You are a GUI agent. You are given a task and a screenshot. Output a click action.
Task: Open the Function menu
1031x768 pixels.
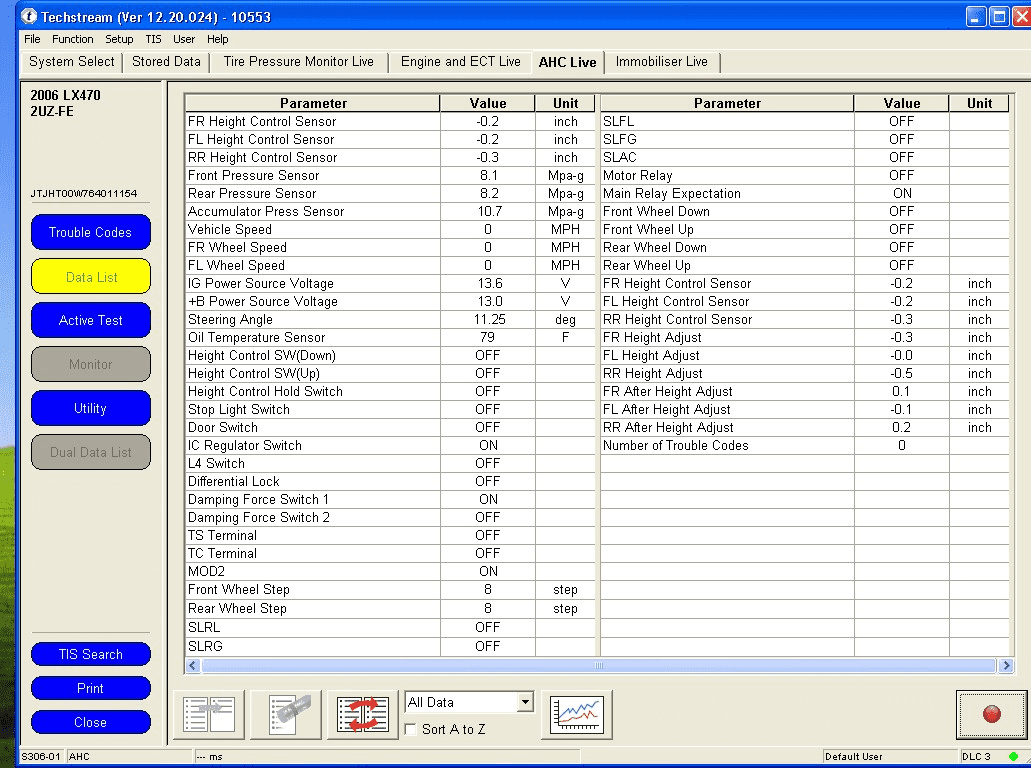click(x=72, y=39)
